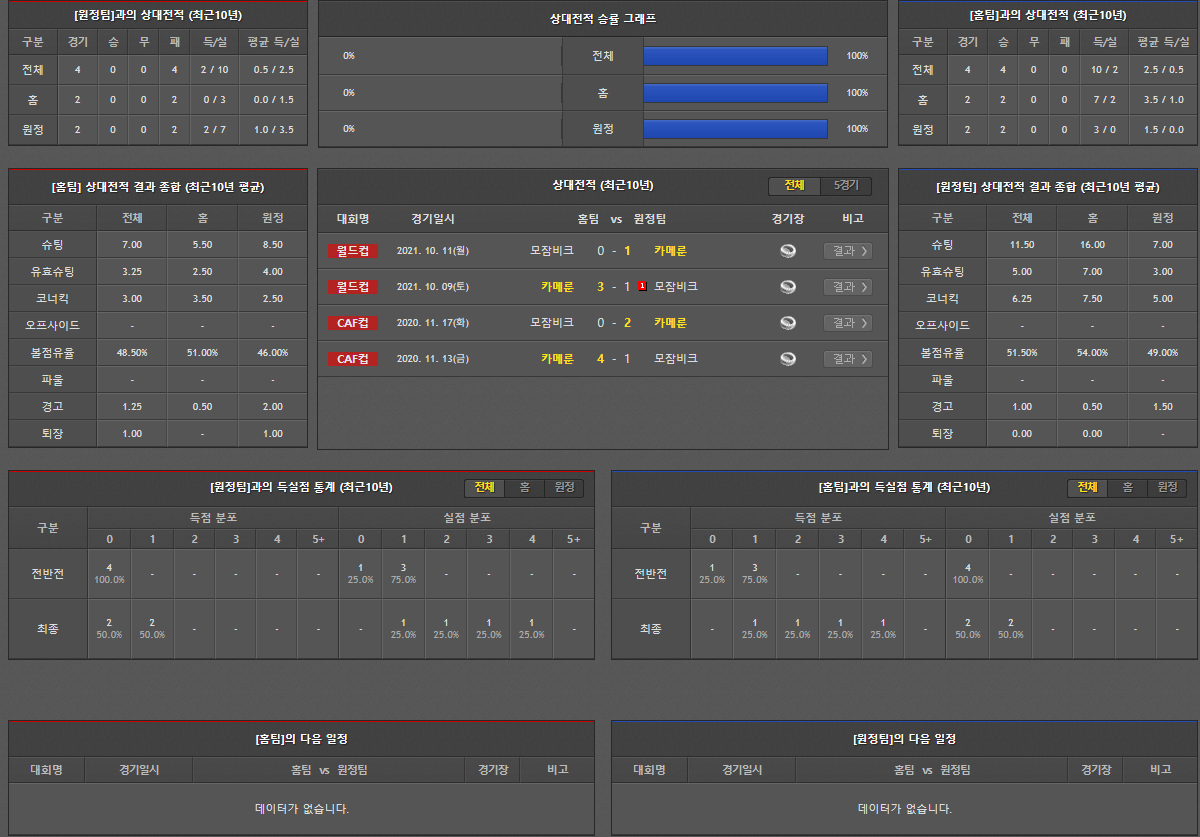Click the 전체 win-rate bar in 승률 그래프
Screen dimensions: 1200x837
pyautogui.click(x=735, y=56)
